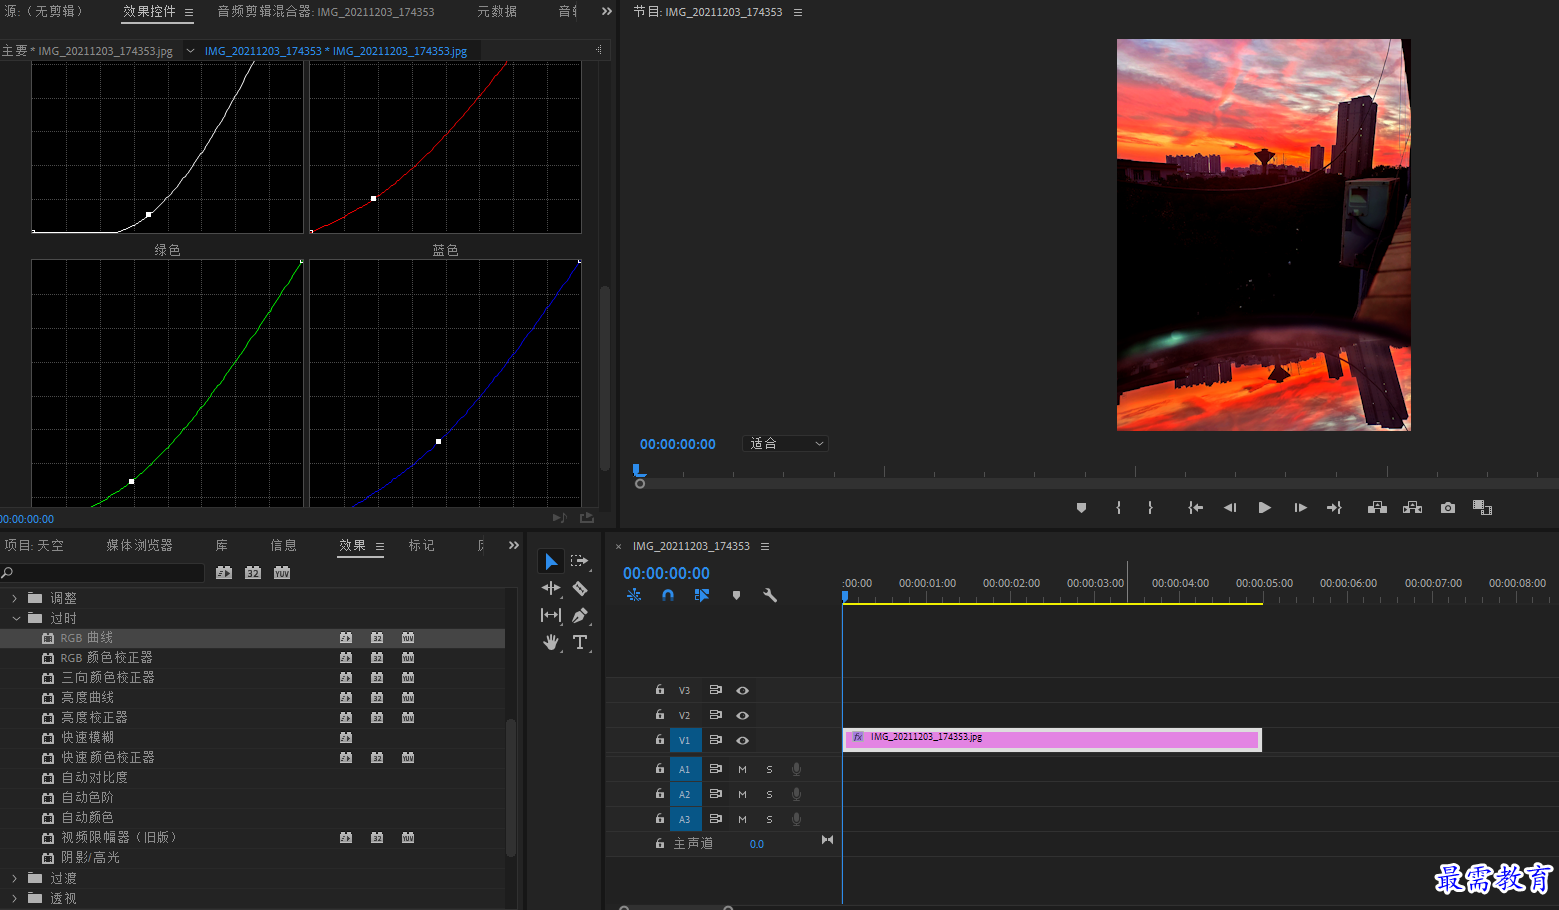1559x910 pixels.
Task: Select the Track Select Forward tool
Action: point(579,561)
